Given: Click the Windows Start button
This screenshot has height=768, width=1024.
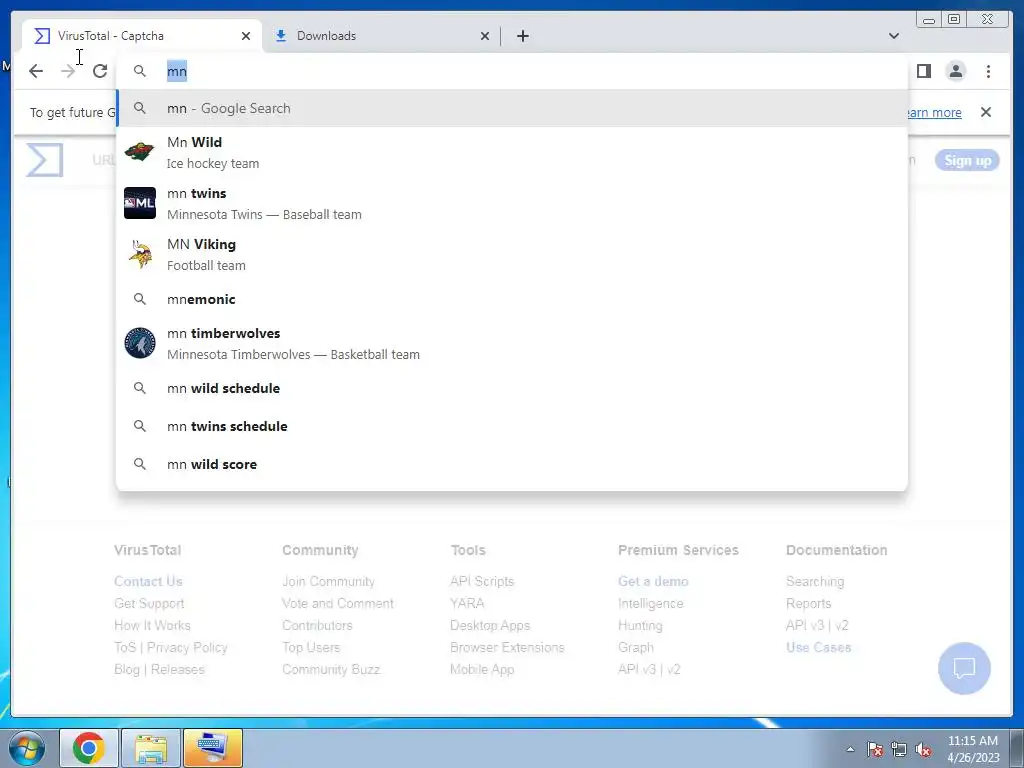Looking at the screenshot, I should (x=27, y=748).
